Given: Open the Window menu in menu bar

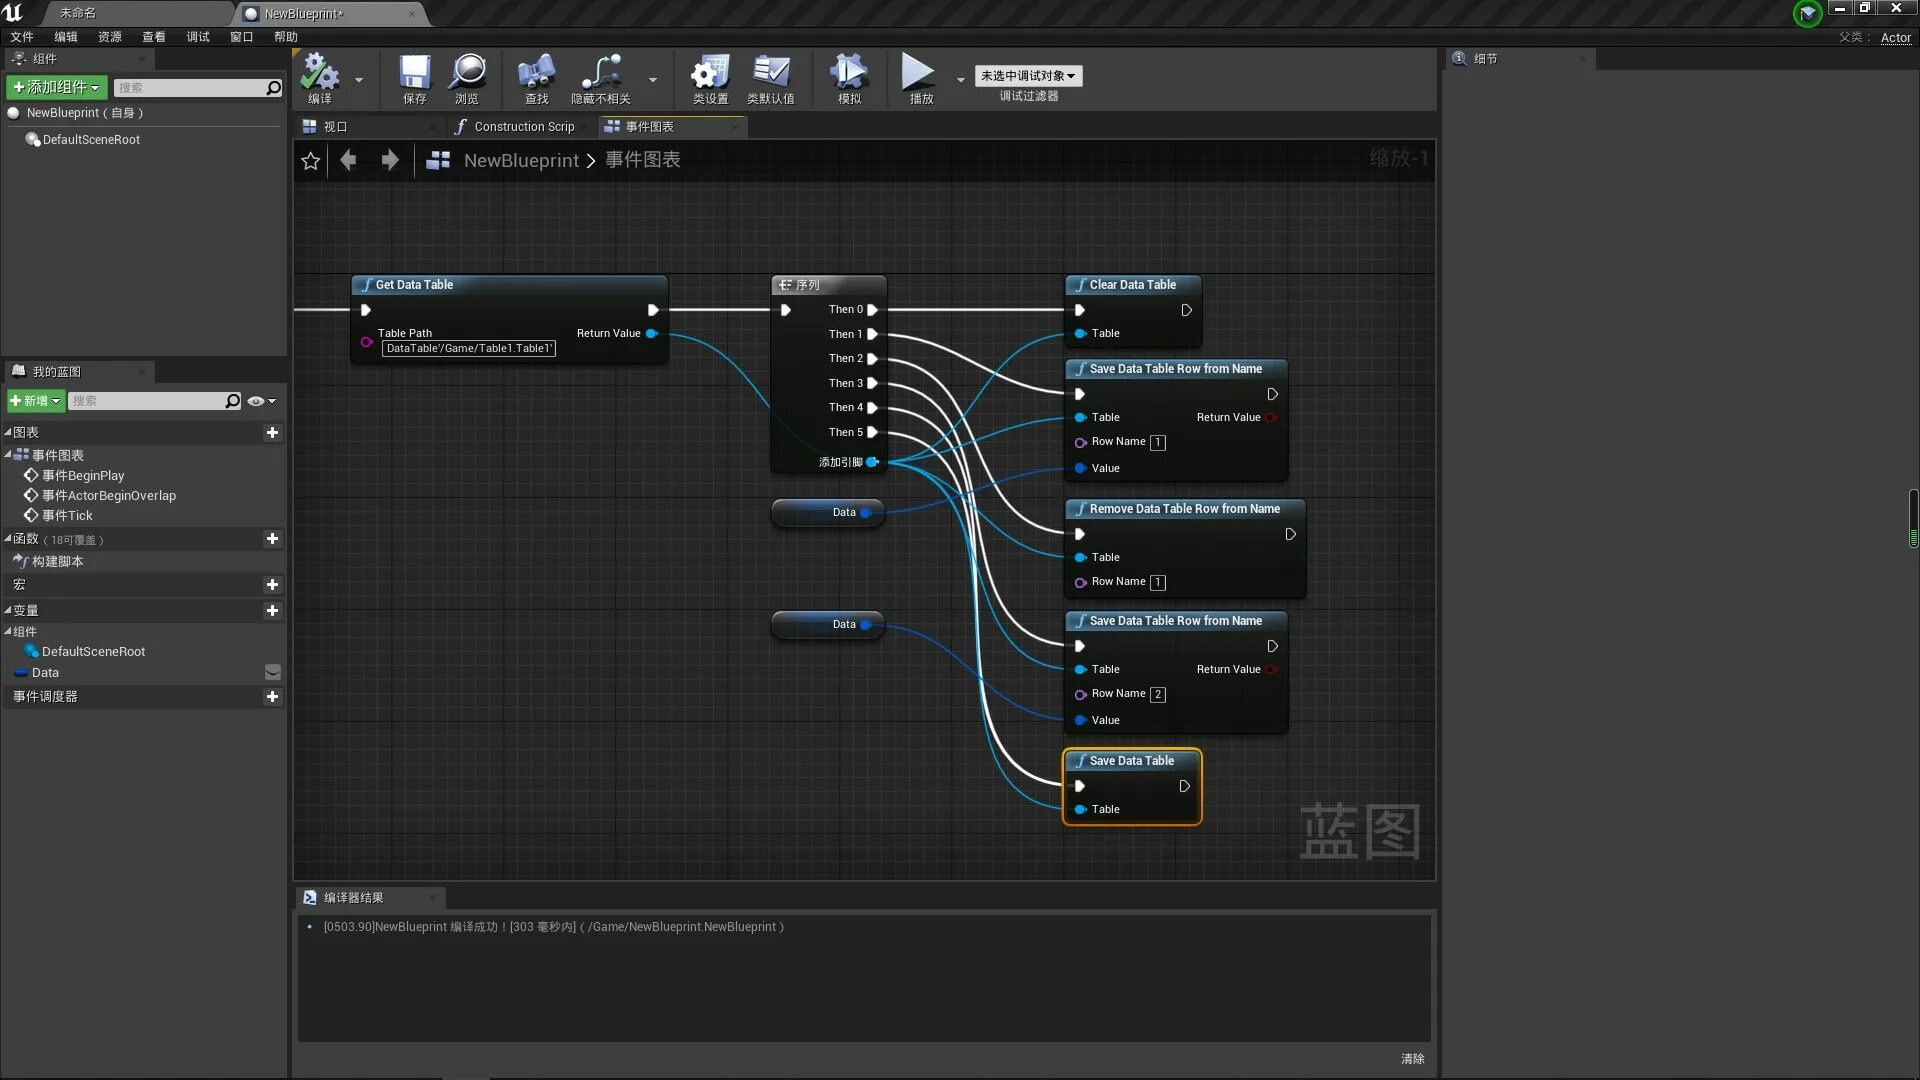Looking at the screenshot, I should click(241, 37).
